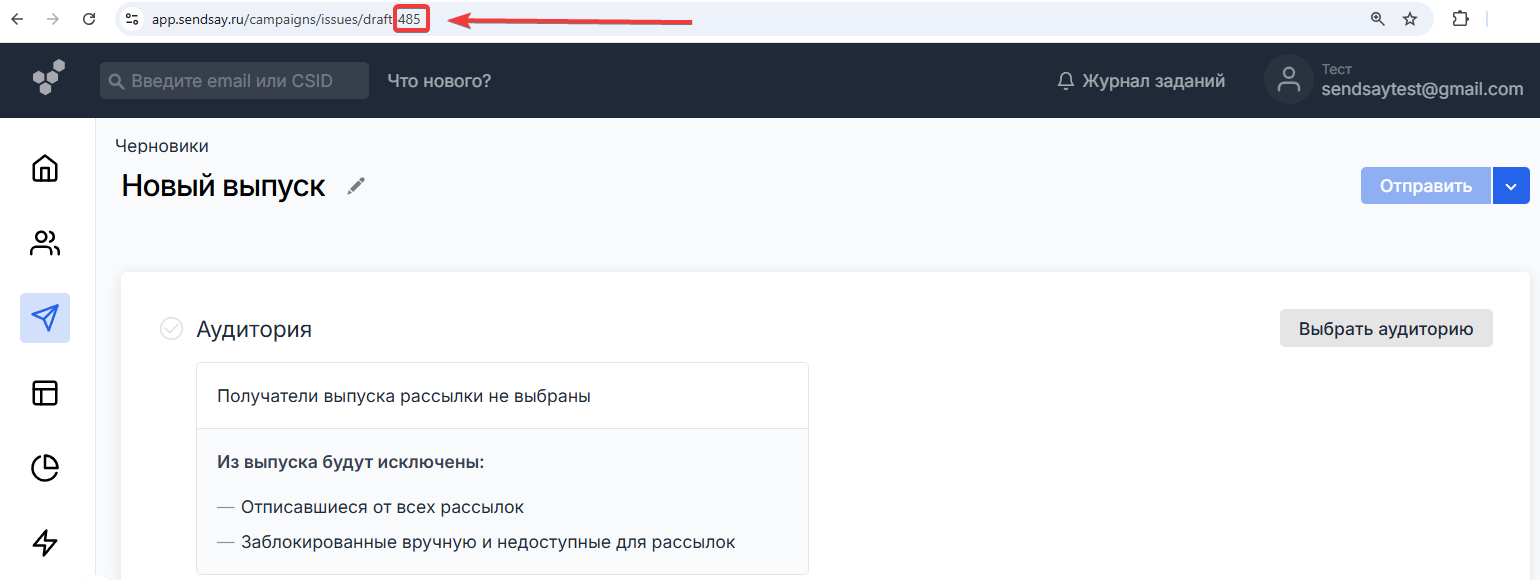Open Журнал заданий

1141,81
